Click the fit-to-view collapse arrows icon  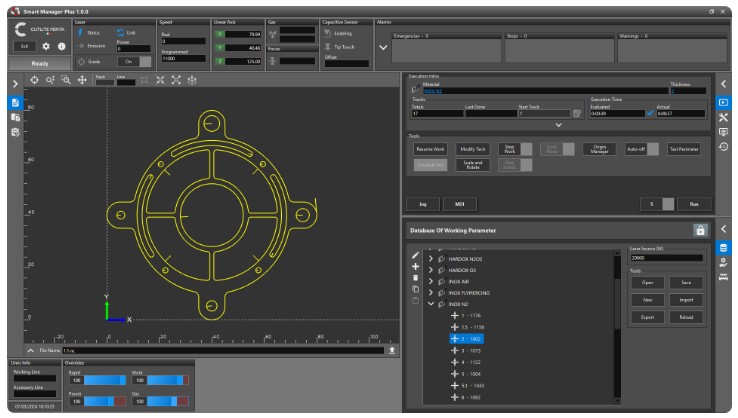tap(160, 80)
